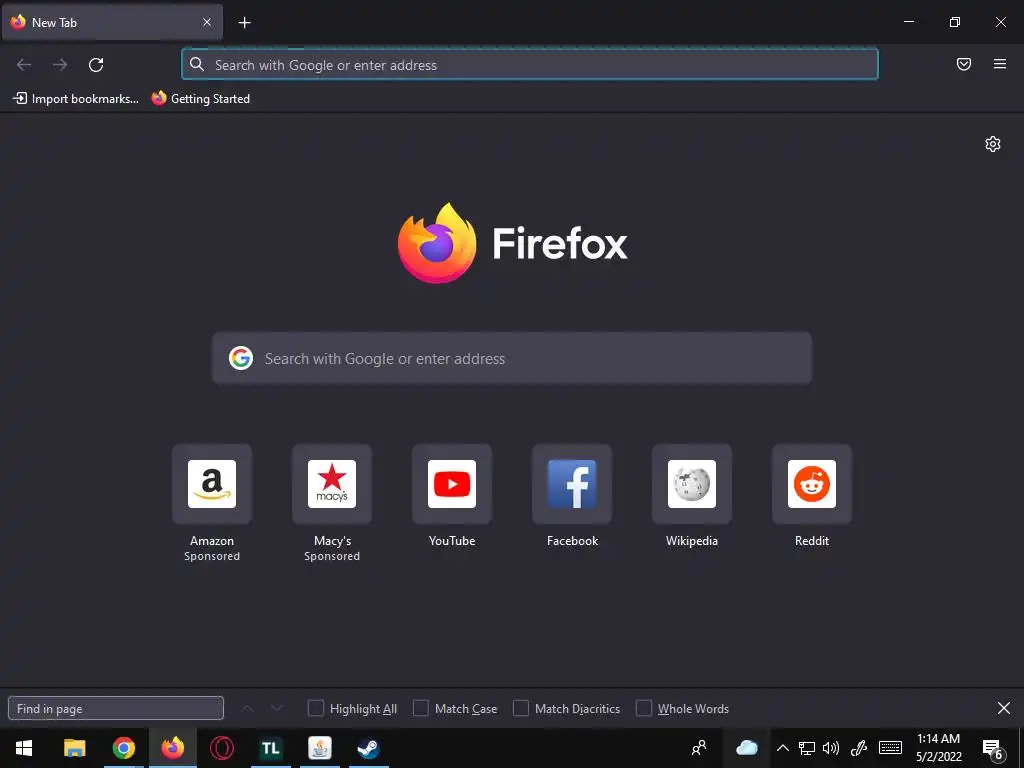Open the touch keyboard icon
The image size is (1024, 768).
(x=890, y=748)
